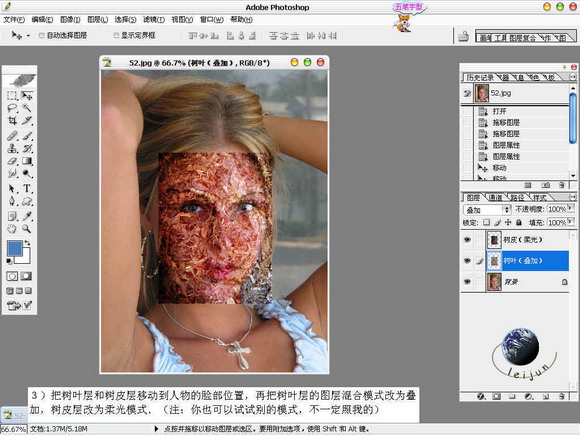The image size is (580, 435).
Task: Select the Eyedropper tool
Action: point(27,216)
